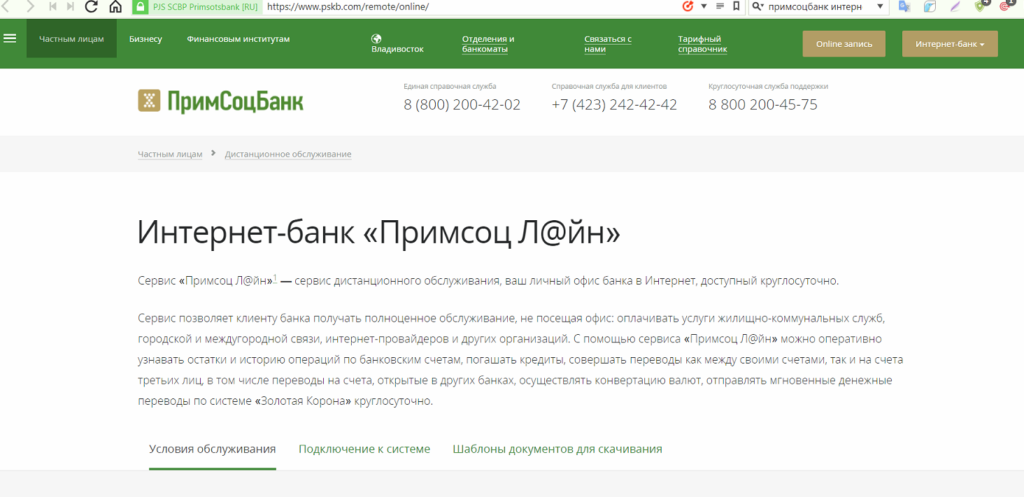Go to browser home page icon

[x=115, y=7]
